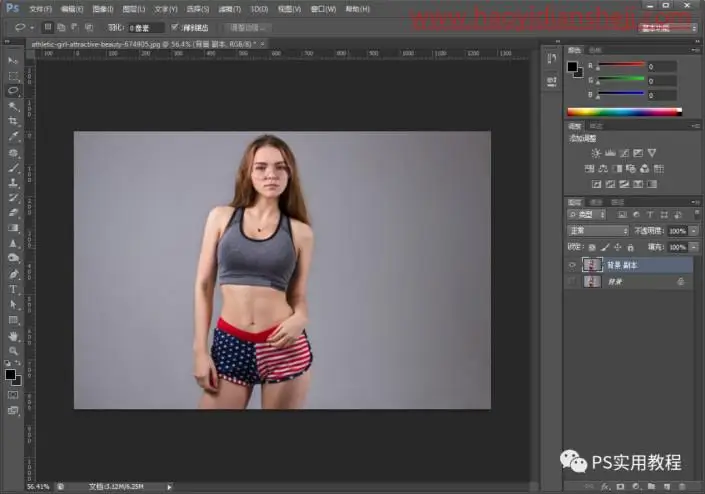Image resolution: width=705 pixels, height=494 pixels.
Task: Toggle the layer filter on/off switch
Action: (696, 214)
